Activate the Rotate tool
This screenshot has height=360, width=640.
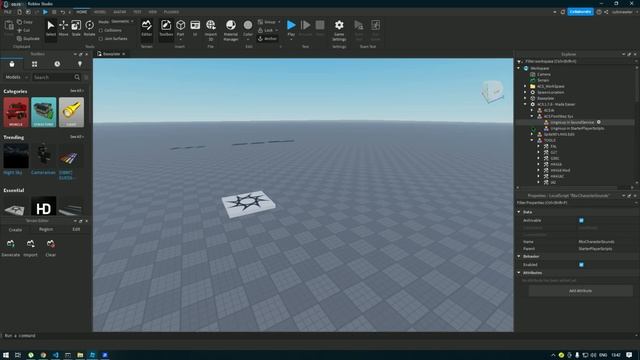(x=89, y=29)
